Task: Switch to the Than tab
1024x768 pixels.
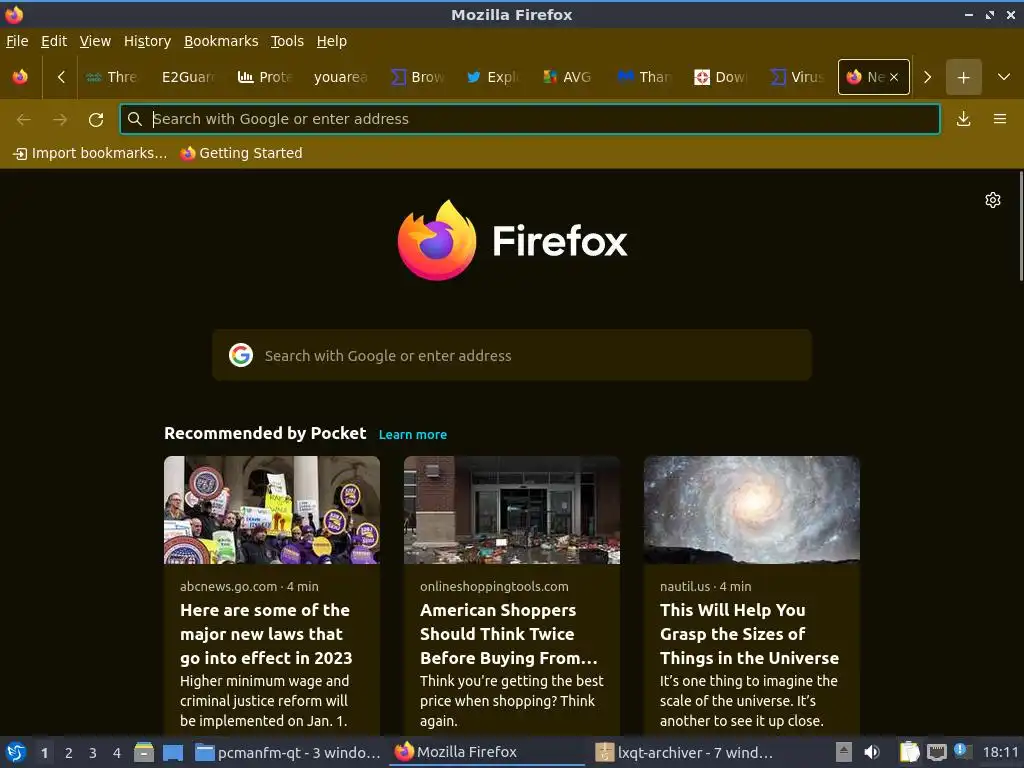Action: [x=645, y=77]
